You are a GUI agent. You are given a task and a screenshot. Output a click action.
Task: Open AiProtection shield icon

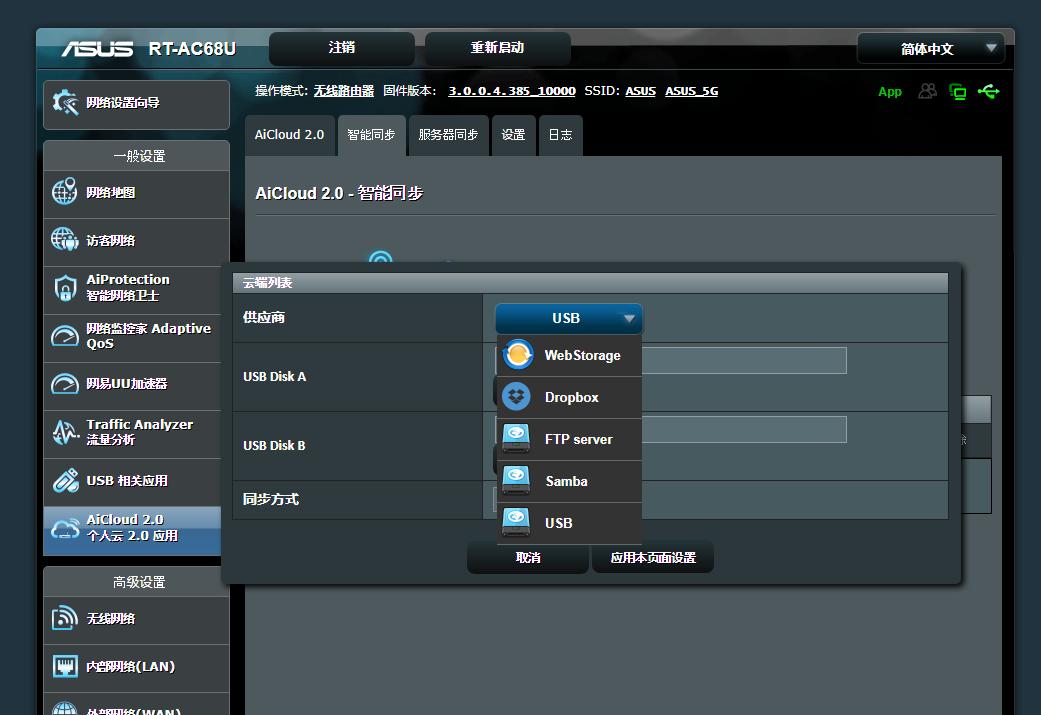[x=64, y=287]
